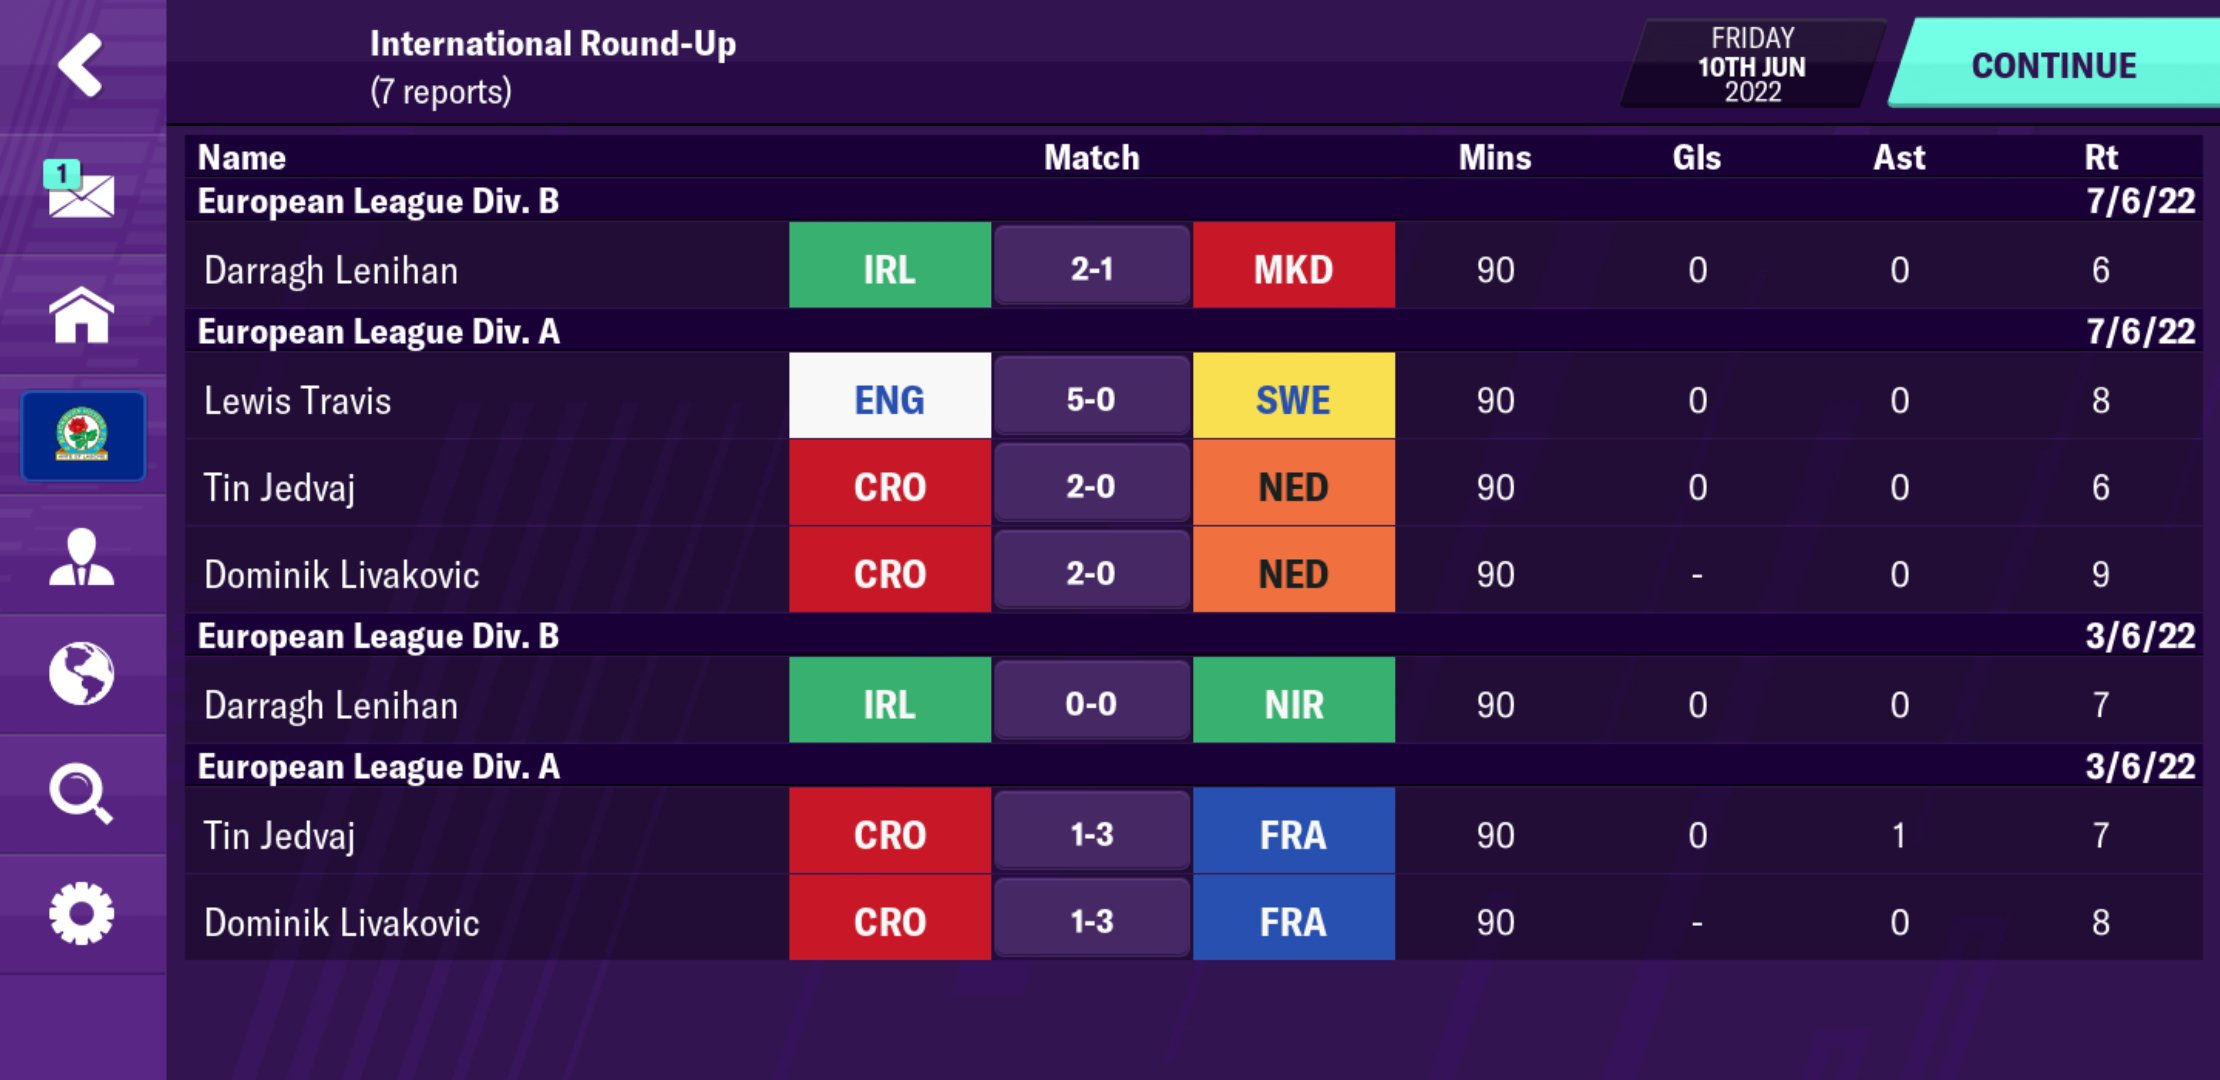
Task: Open the ENG 5-0 SWE score
Action: (x=1091, y=397)
